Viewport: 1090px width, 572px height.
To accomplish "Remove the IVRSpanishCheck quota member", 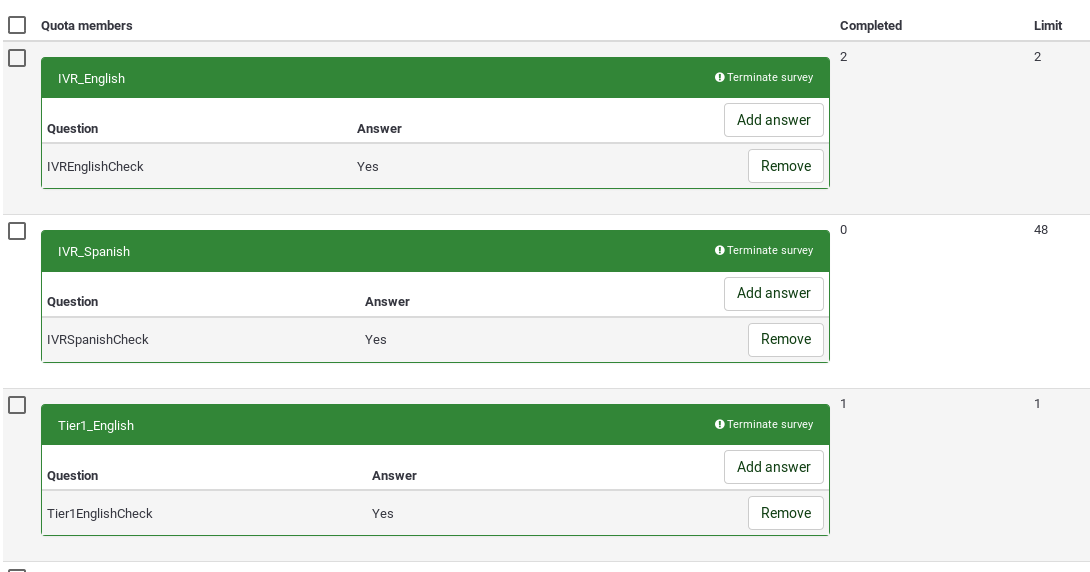I will point(785,339).
